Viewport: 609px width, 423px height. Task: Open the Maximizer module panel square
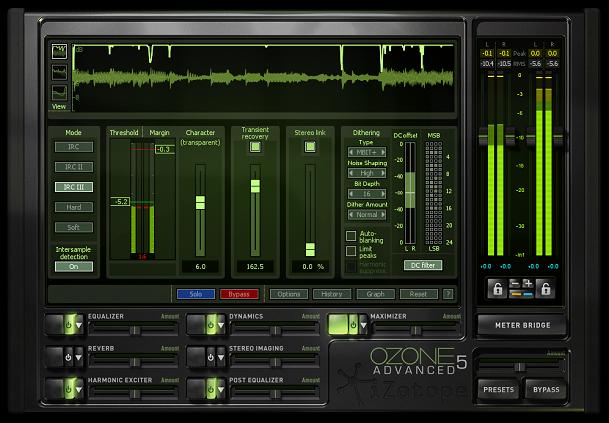(338, 325)
